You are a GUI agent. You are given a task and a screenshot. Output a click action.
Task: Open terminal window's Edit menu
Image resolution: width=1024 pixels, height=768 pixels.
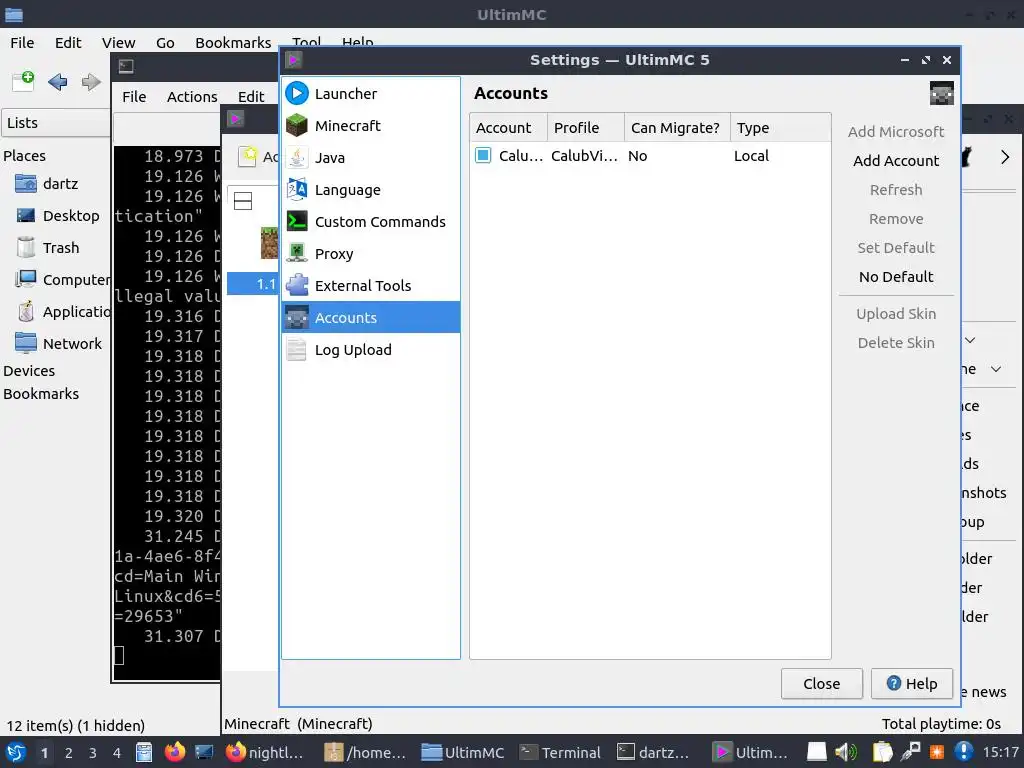pyautogui.click(x=251, y=97)
